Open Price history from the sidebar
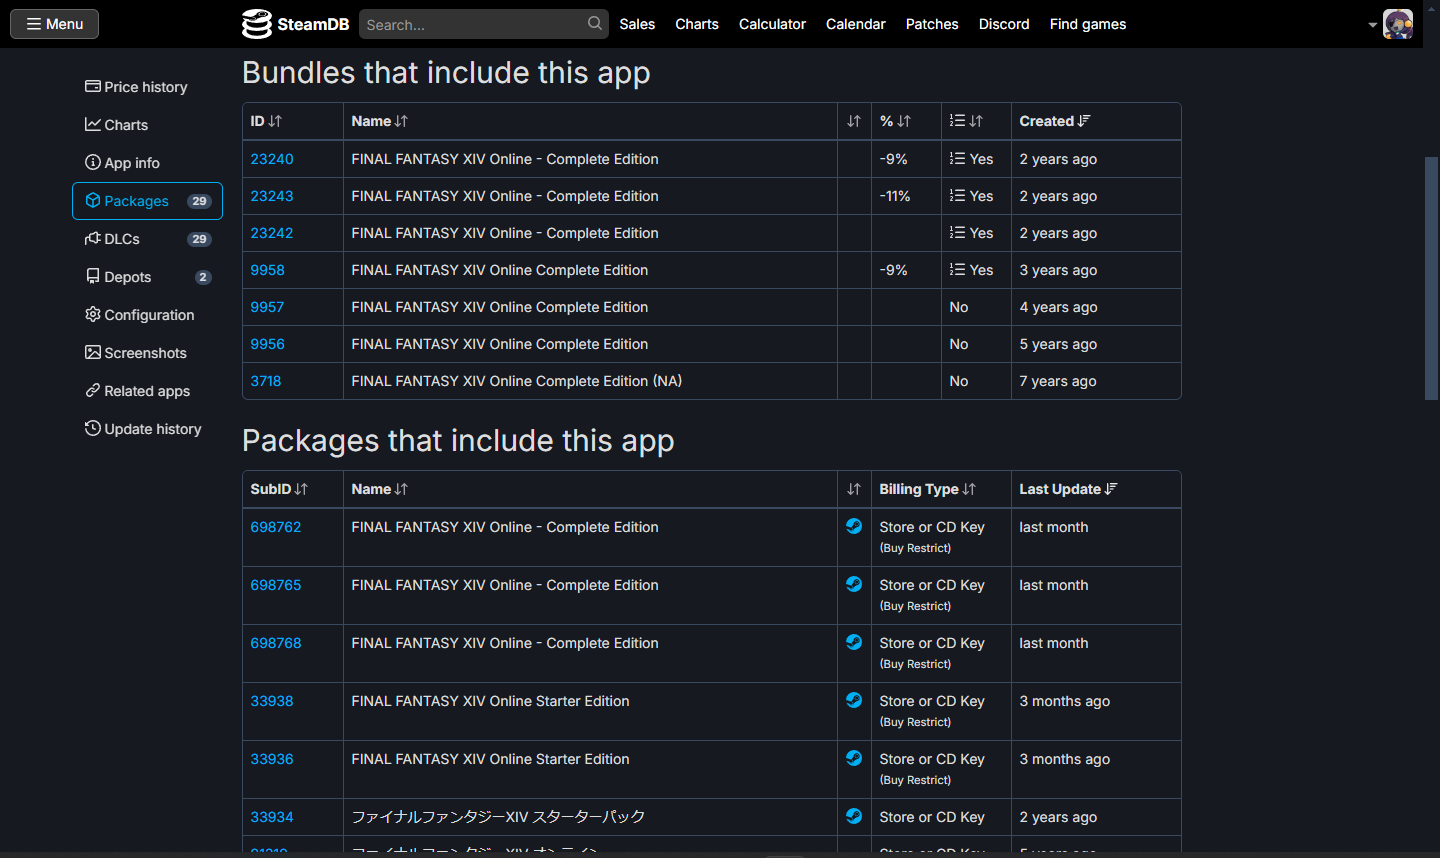This screenshot has width=1440, height=858. (x=136, y=87)
